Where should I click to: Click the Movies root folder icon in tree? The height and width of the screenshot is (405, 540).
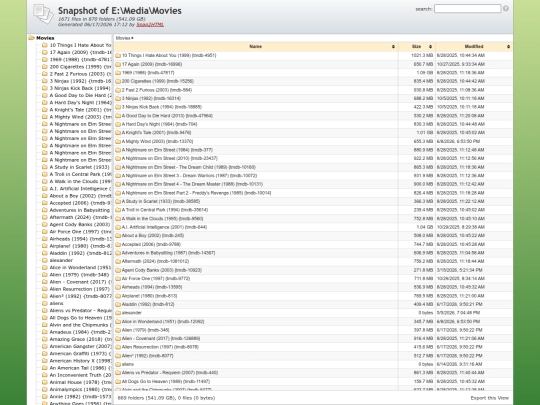[x=32, y=38]
